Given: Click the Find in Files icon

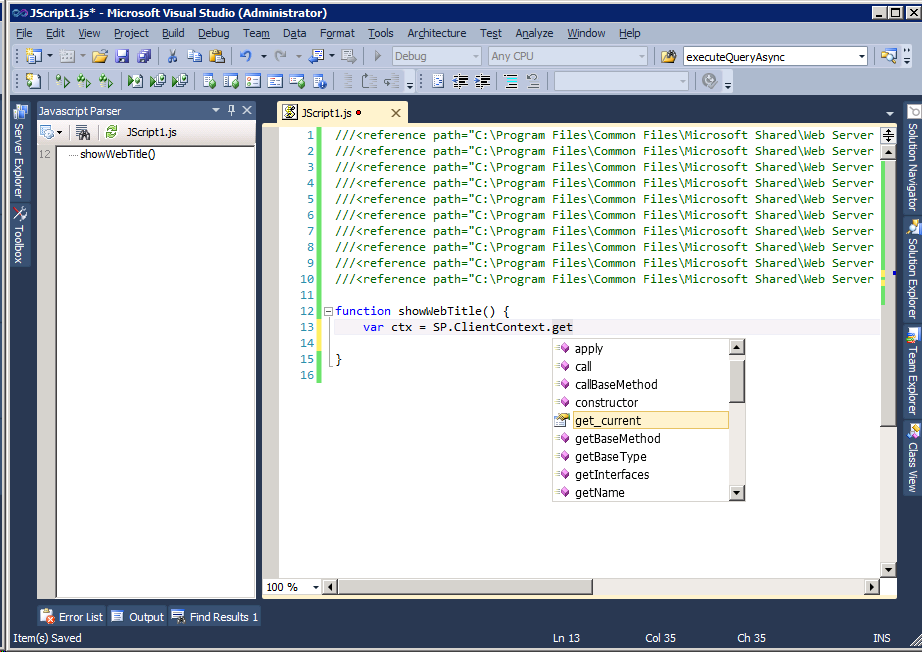Looking at the screenshot, I should pos(669,56).
